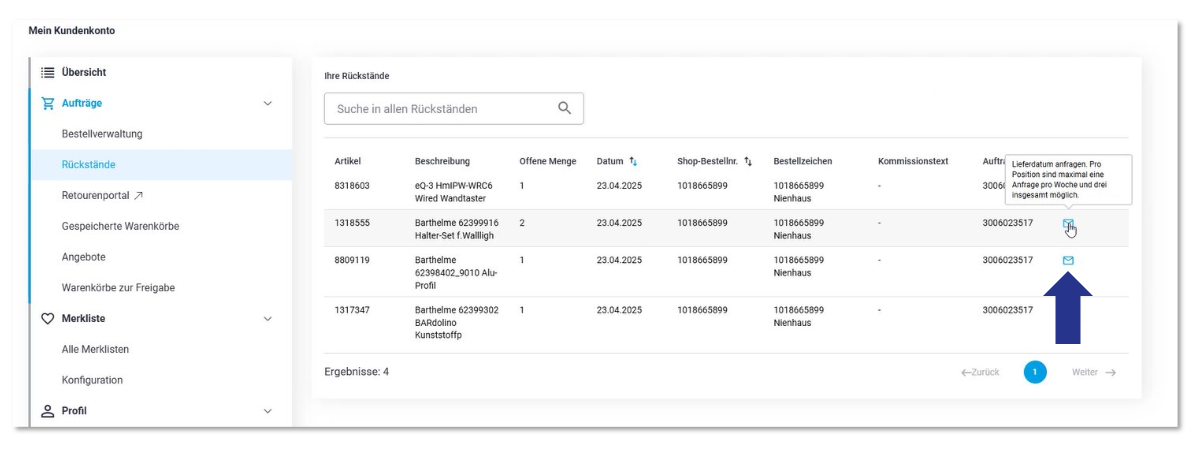Collapse the Aufträge section chevron

(x=267, y=103)
